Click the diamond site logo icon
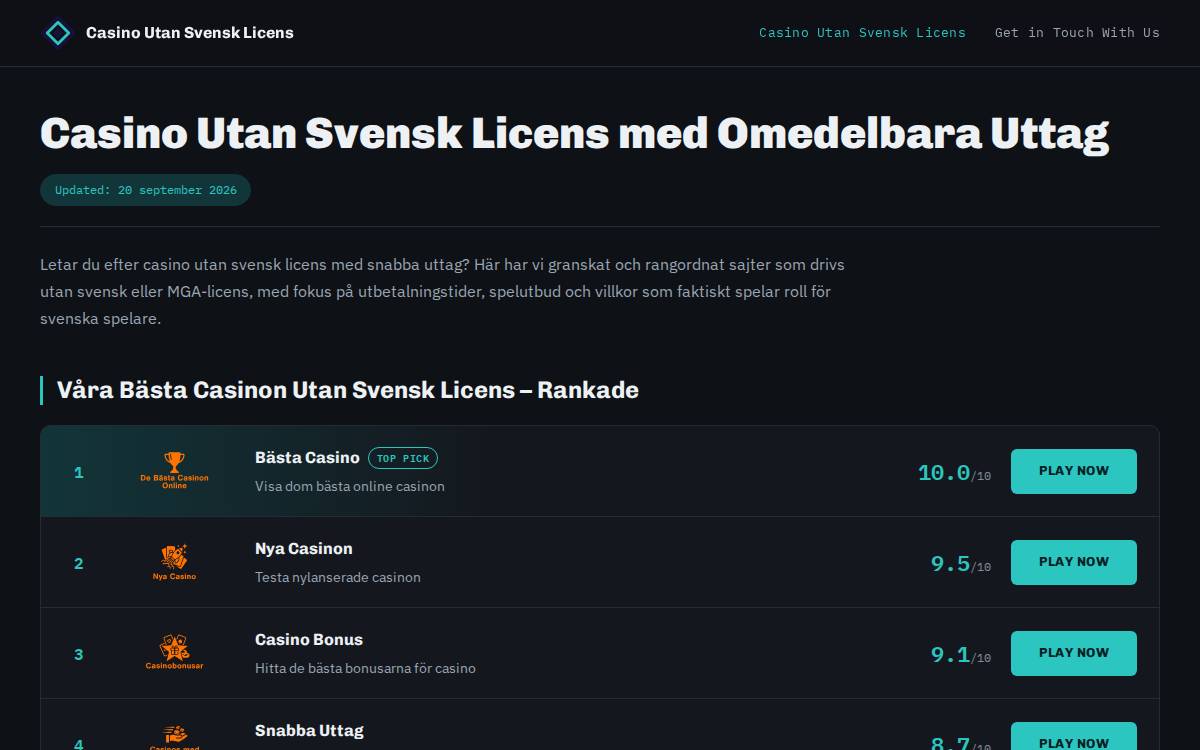The width and height of the screenshot is (1200, 750). (x=58, y=33)
